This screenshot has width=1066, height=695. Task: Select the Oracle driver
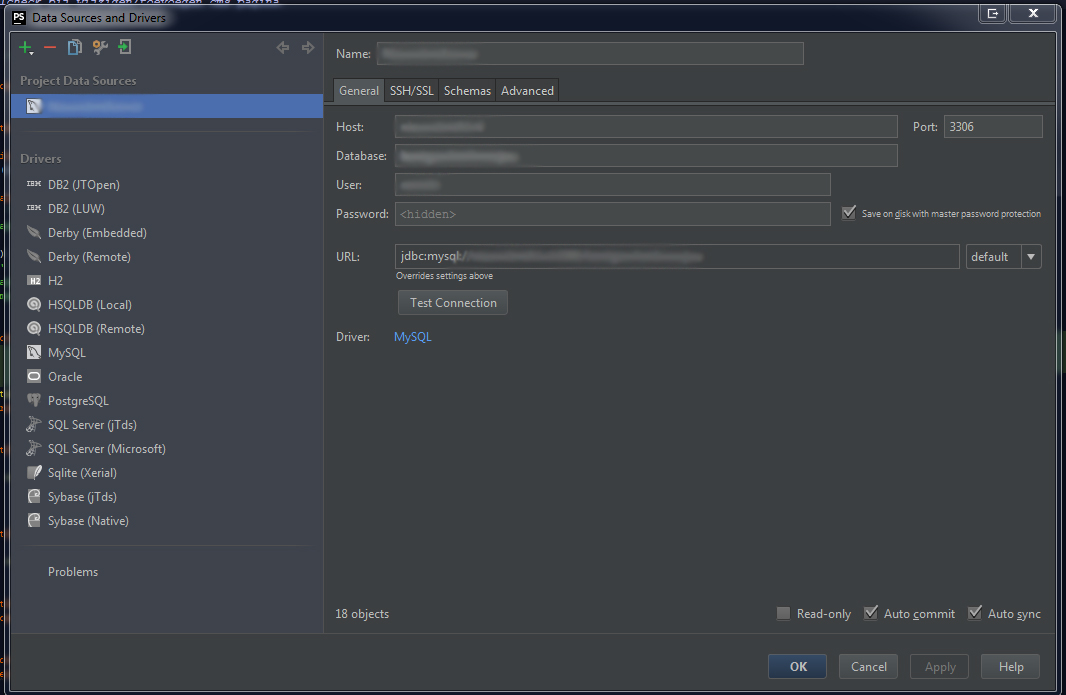[x=65, y=377]
